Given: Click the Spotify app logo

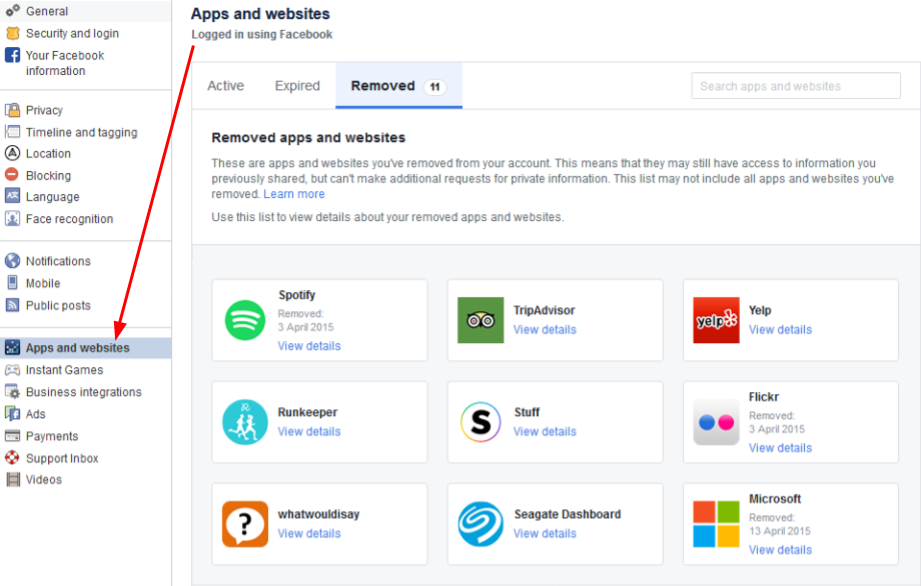Looking at the screenshot, I should tap(245, 320).
